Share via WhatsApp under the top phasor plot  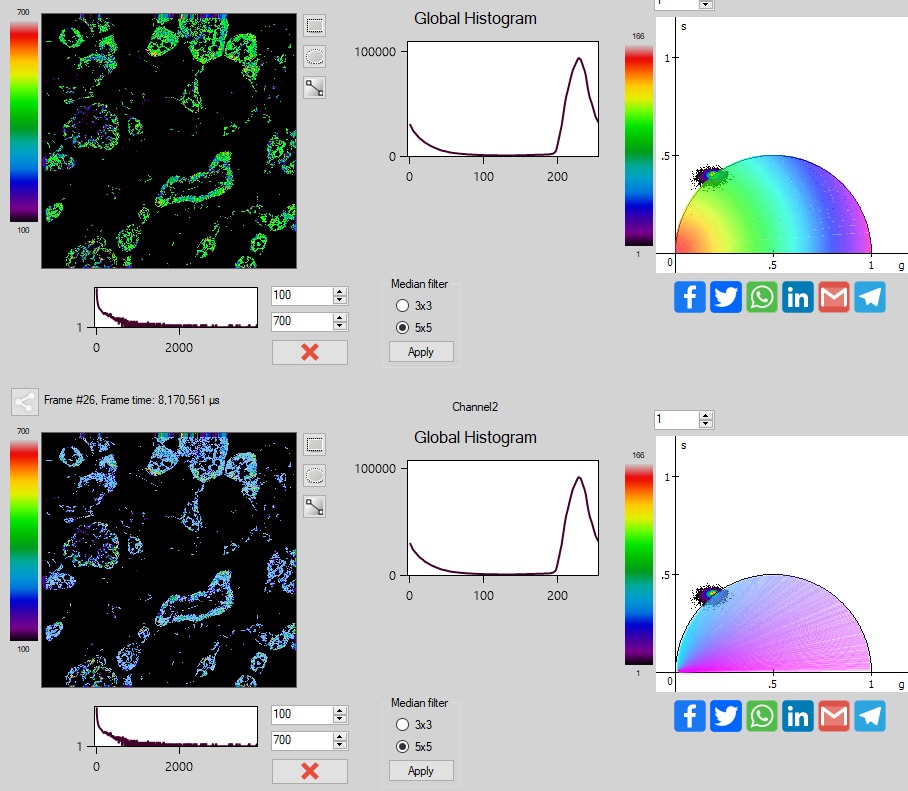point(762,297)
